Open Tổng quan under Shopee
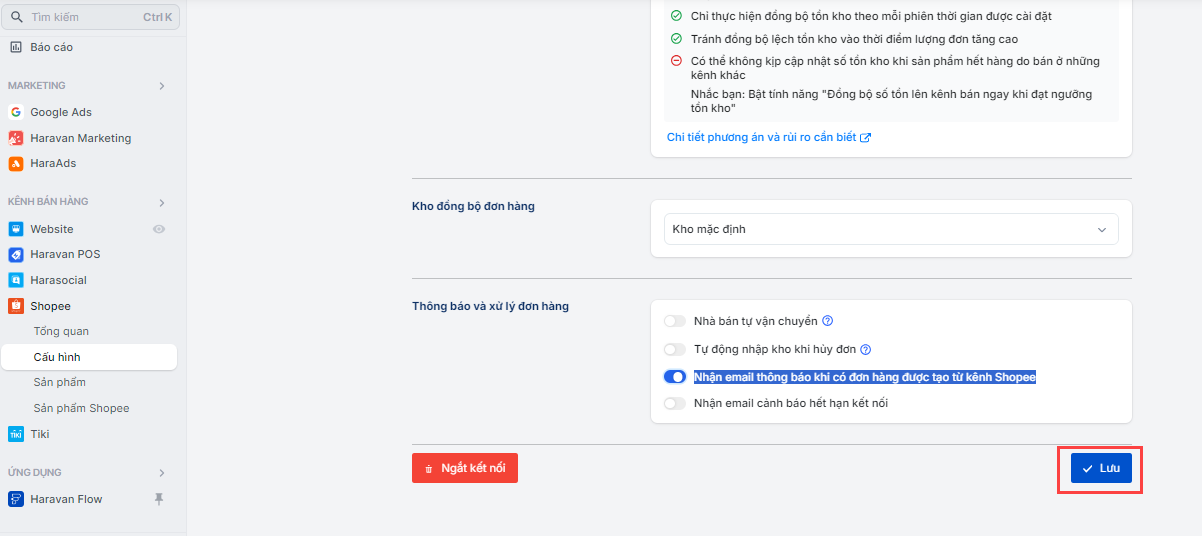Screen dimensions: 1202x536 61,331
